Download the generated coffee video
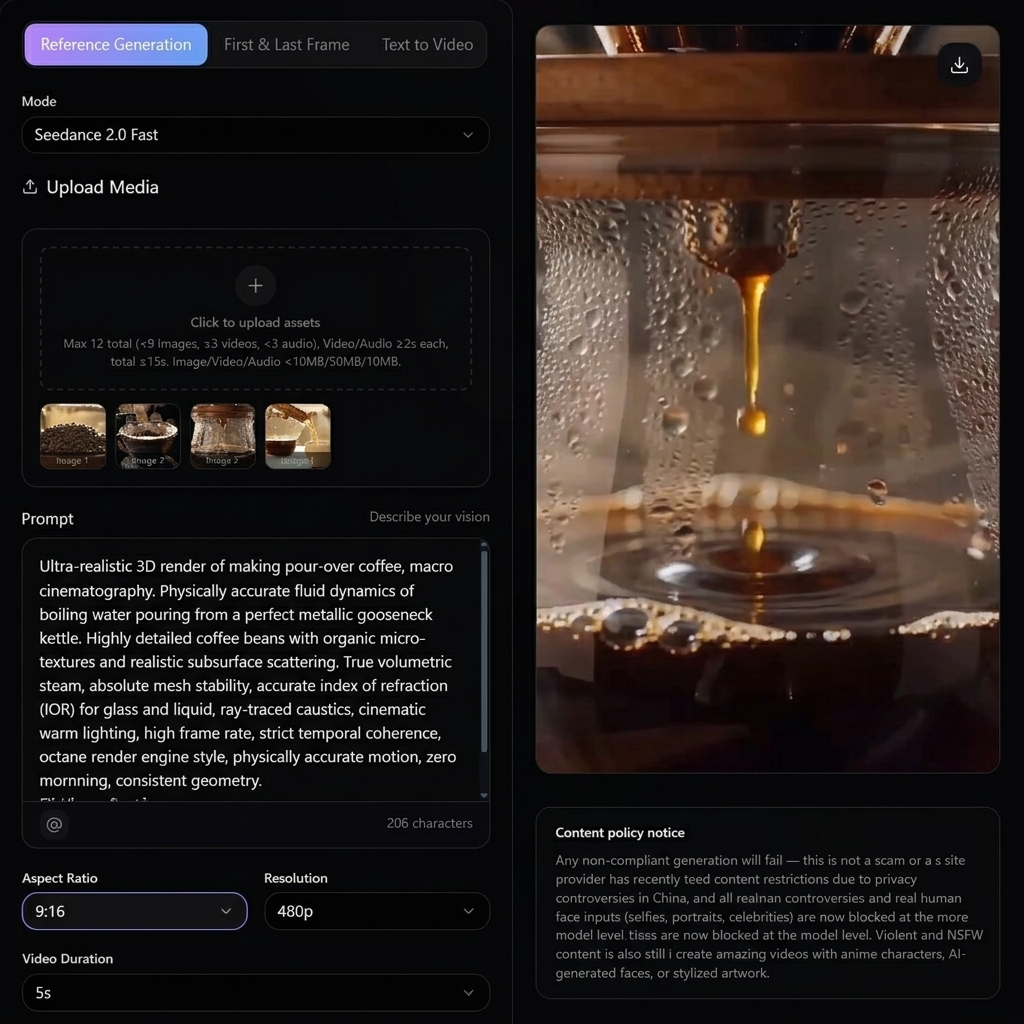The height and width of the screenshot is (1024, 1024). [959, 65]
